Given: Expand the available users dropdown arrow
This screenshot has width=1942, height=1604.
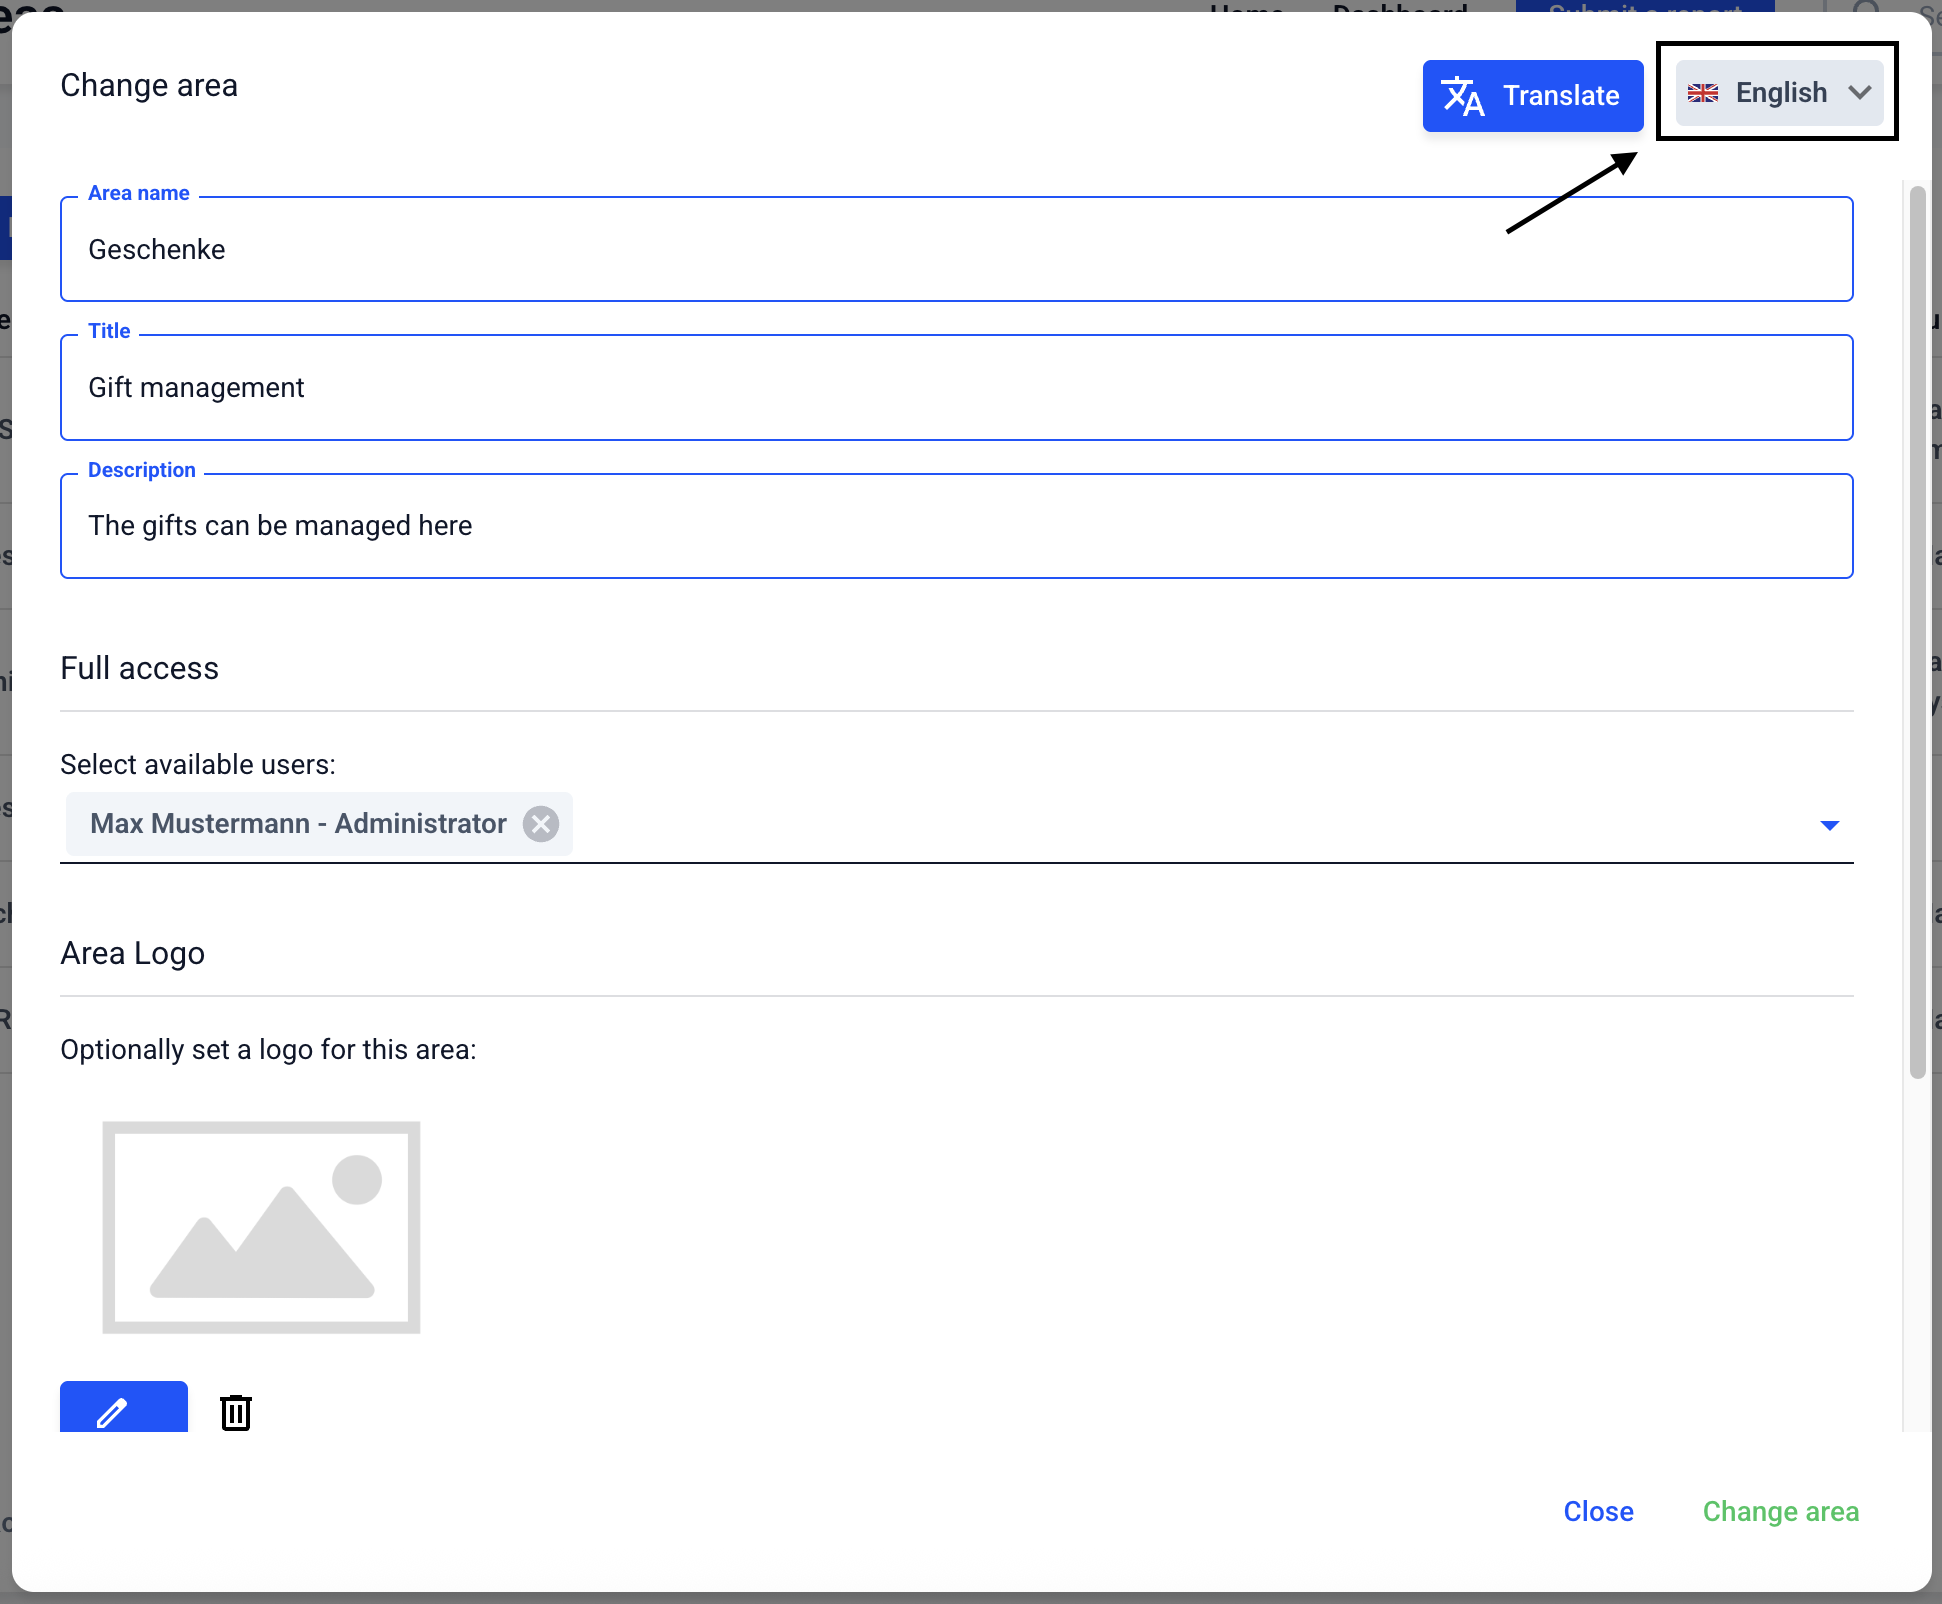Looking at the screenshot, I should (1829, 825).
